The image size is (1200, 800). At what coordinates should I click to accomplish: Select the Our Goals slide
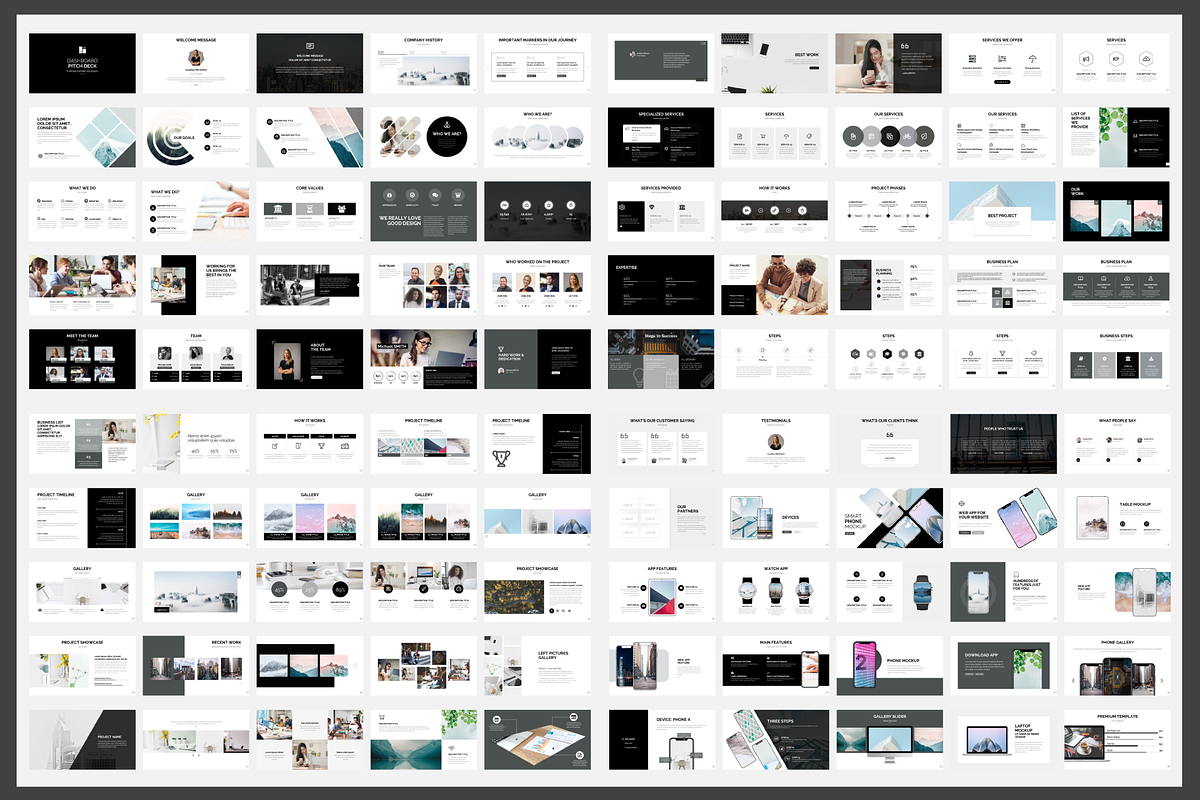196,138
